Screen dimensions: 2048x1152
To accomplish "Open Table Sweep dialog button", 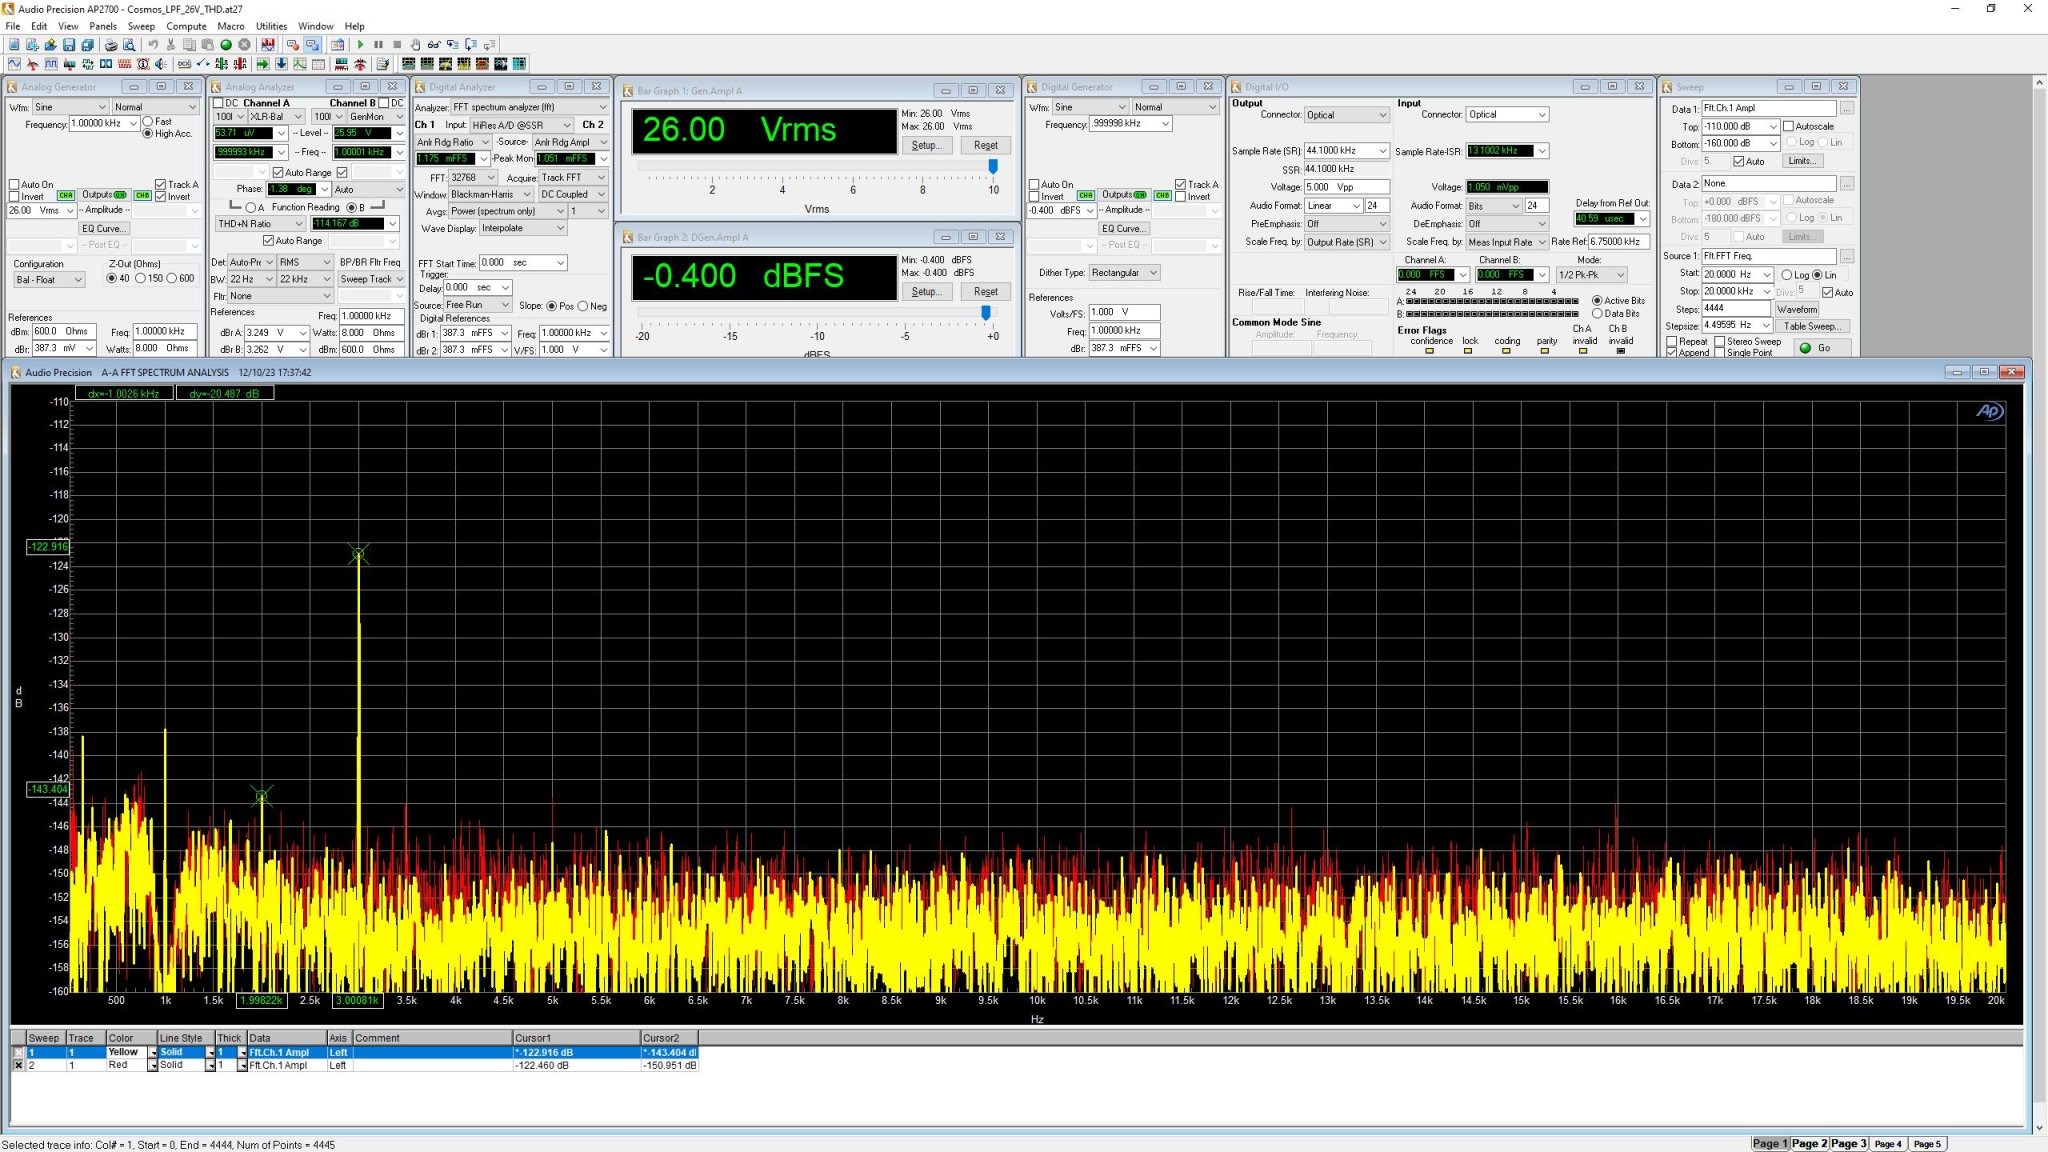I will pyautogui.click(x=1811, y=326).
